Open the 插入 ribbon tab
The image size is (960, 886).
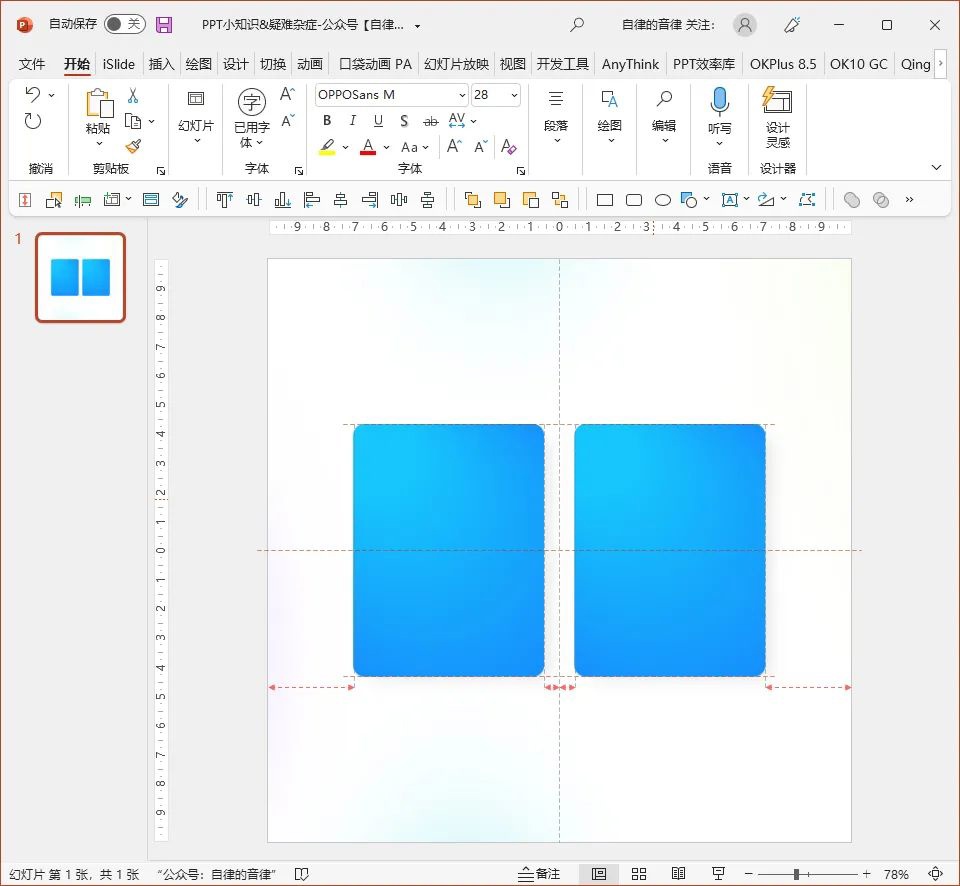(x=161, y=64)
